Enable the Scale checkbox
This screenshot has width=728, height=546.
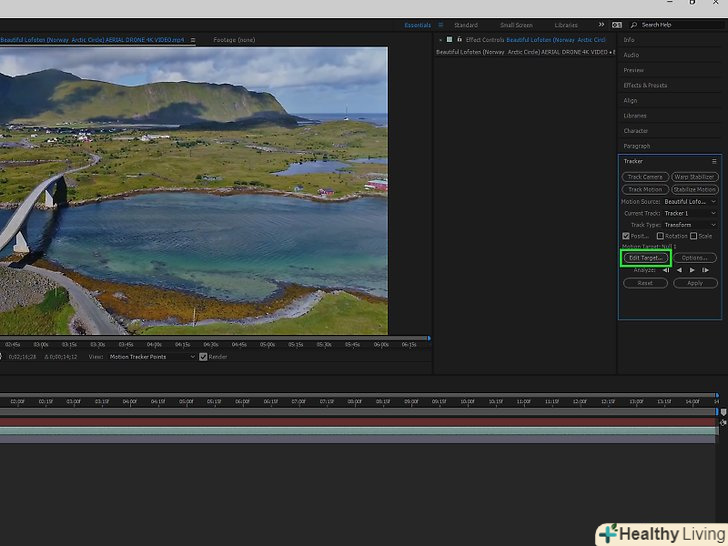tap(694, 236)
